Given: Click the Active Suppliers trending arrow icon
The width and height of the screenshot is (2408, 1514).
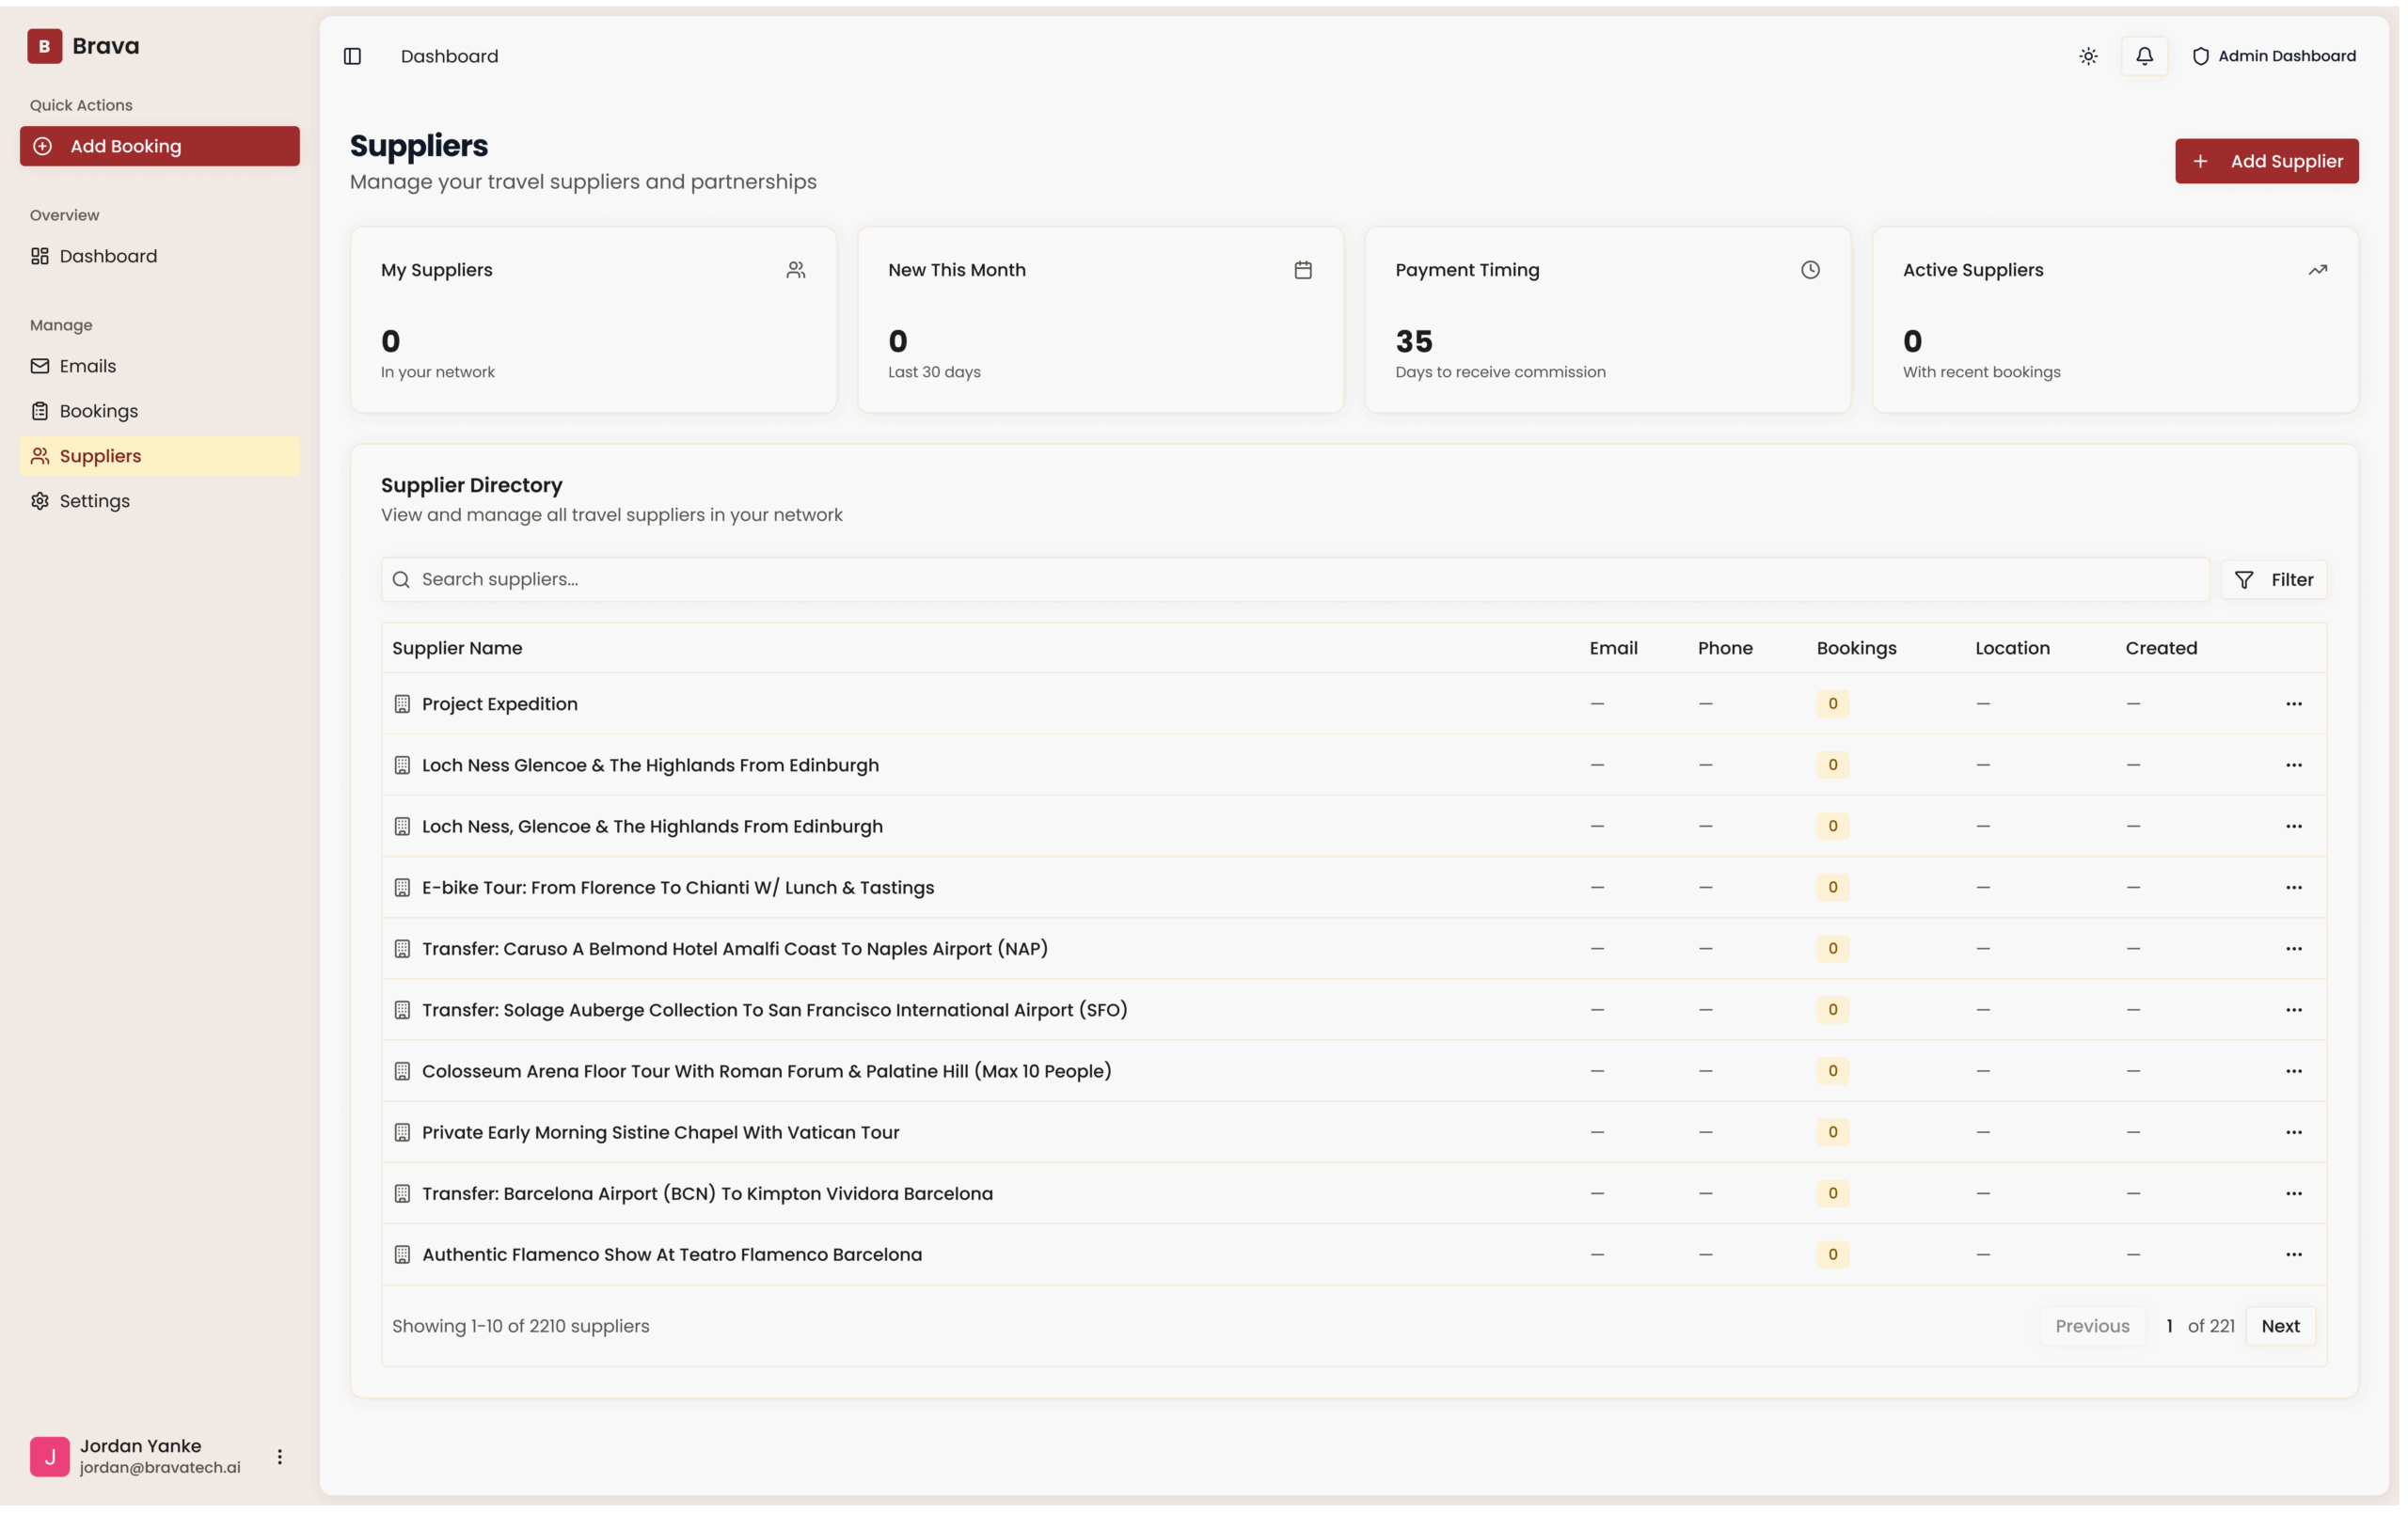Looking at the screenshot, I should pos(2317,270).
